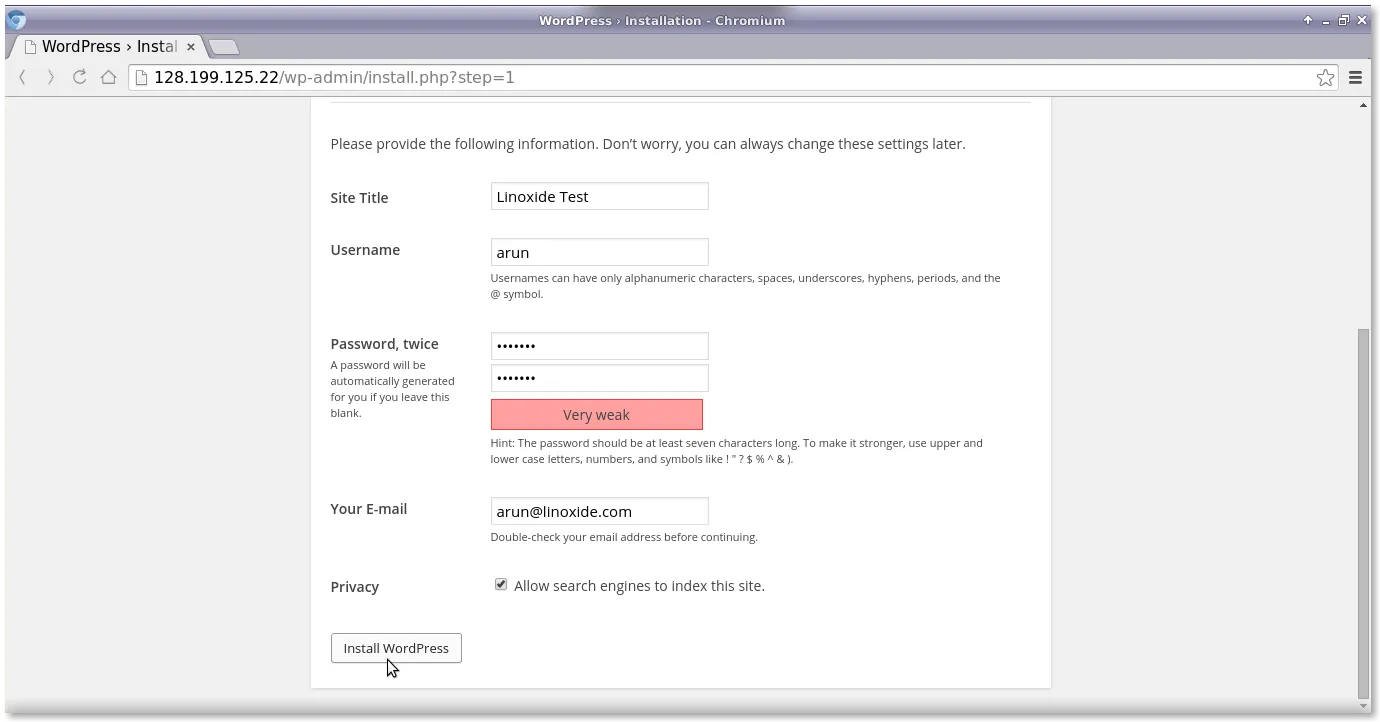Image resolution: width=1380 pixels, height=722 pixels.
Task: Select the Username field containing arun
Action: [x=598, y=252]
